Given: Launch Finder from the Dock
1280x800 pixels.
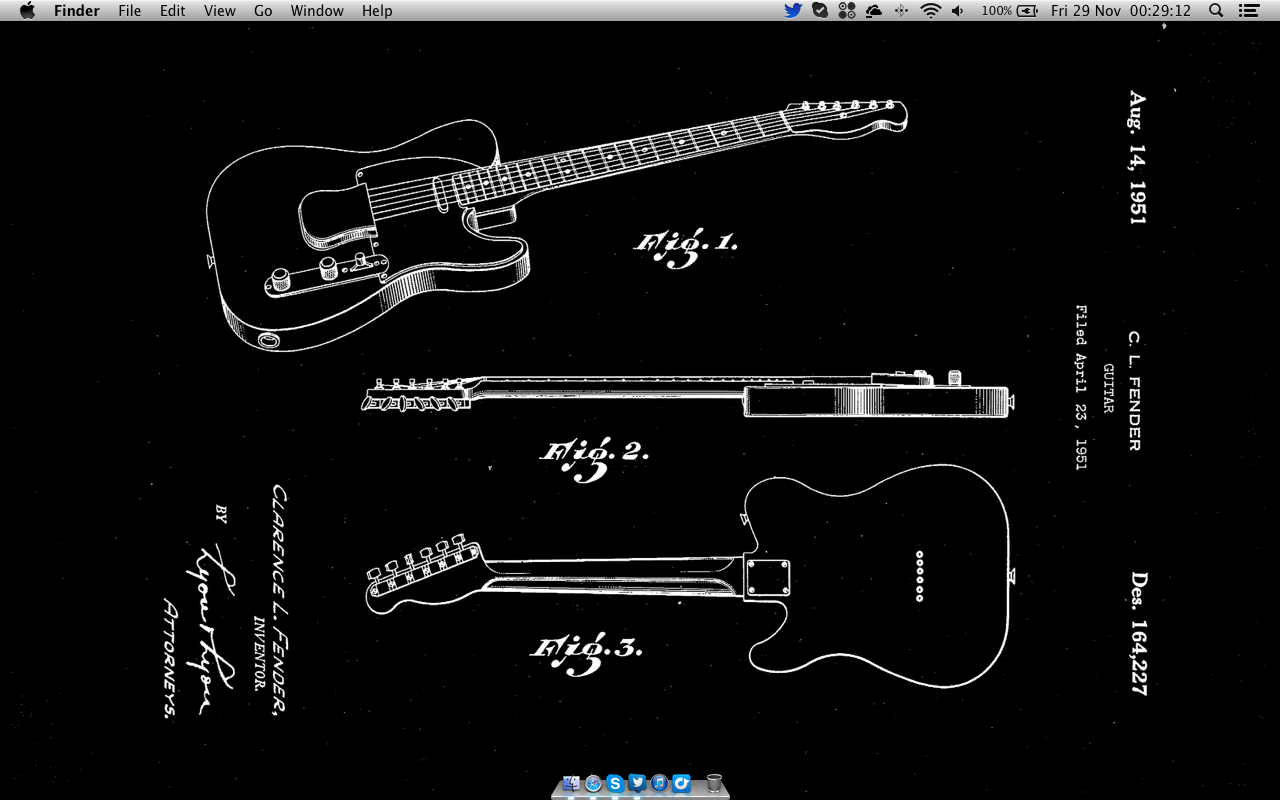Looking at the screenshot, I should (572, 783).
